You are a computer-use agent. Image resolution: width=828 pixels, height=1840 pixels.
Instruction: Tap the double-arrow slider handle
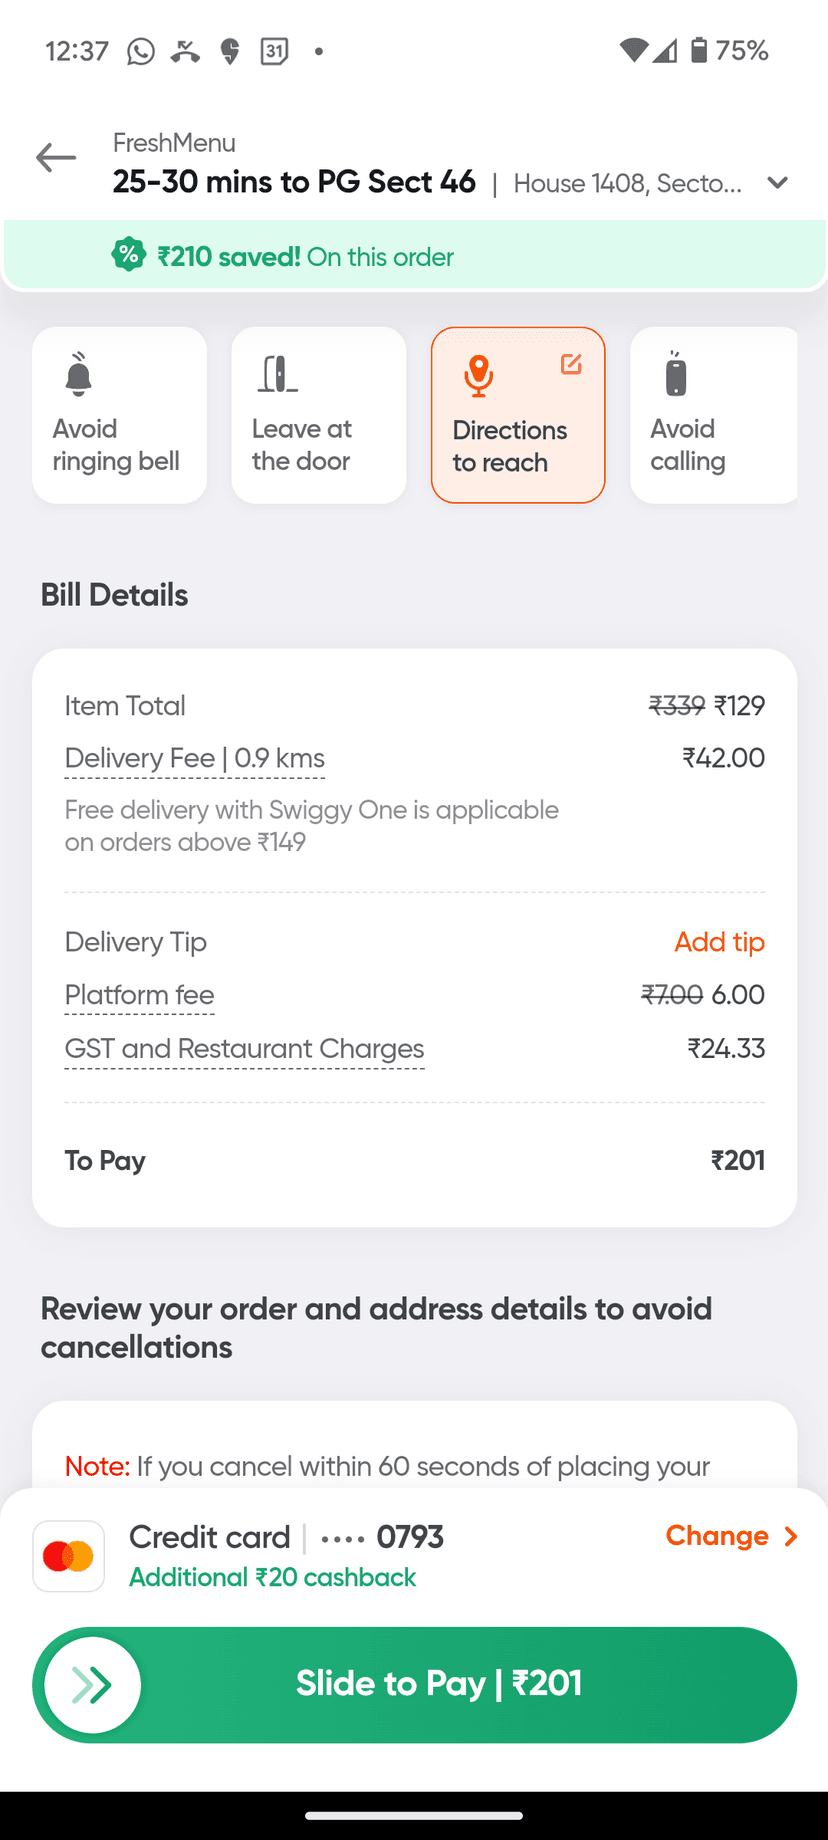[93, 1685]
